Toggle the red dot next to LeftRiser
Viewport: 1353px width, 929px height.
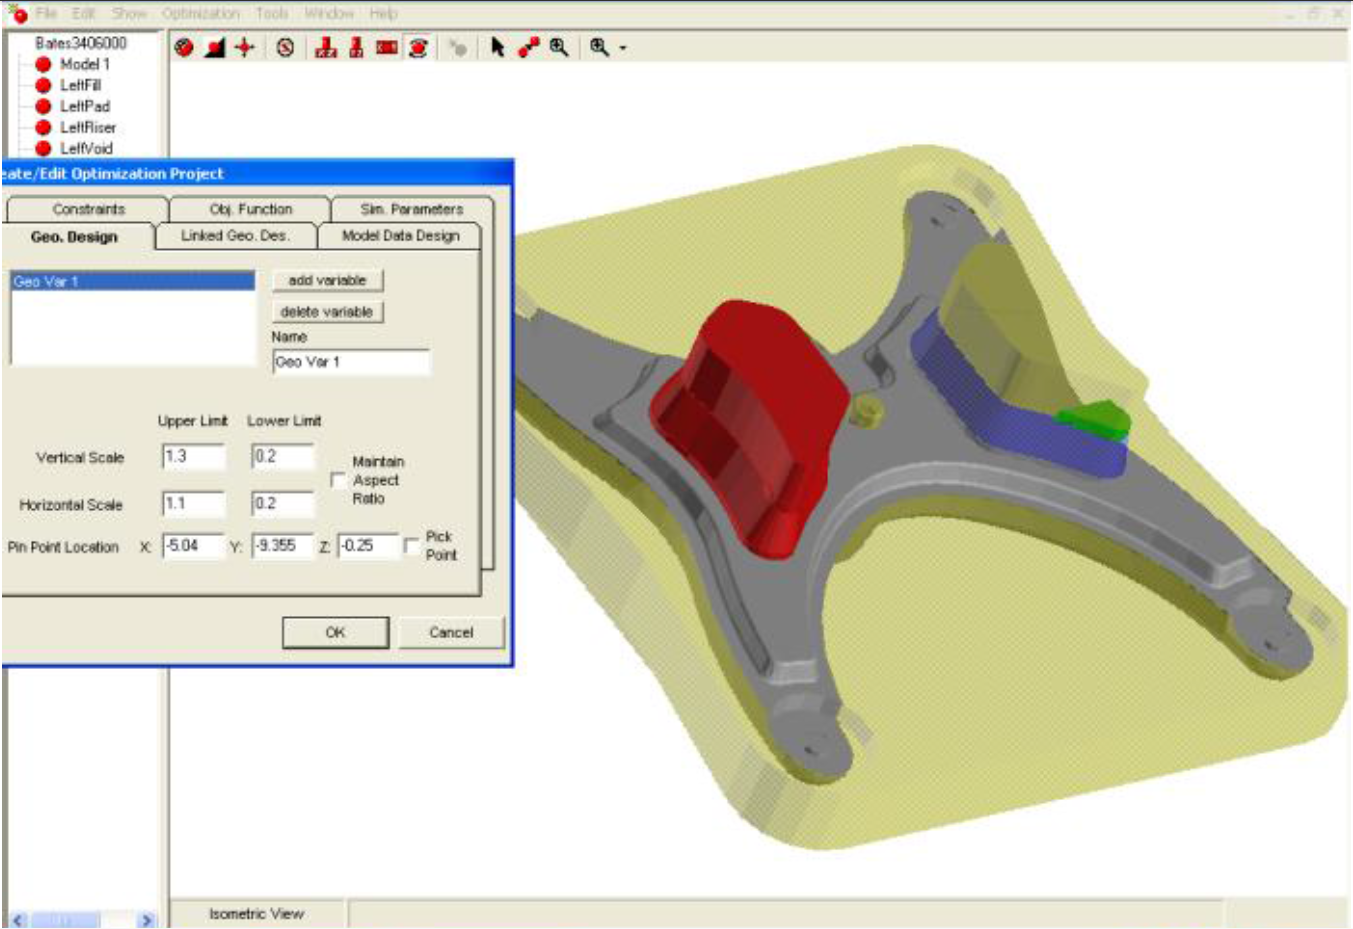point(43,128)
